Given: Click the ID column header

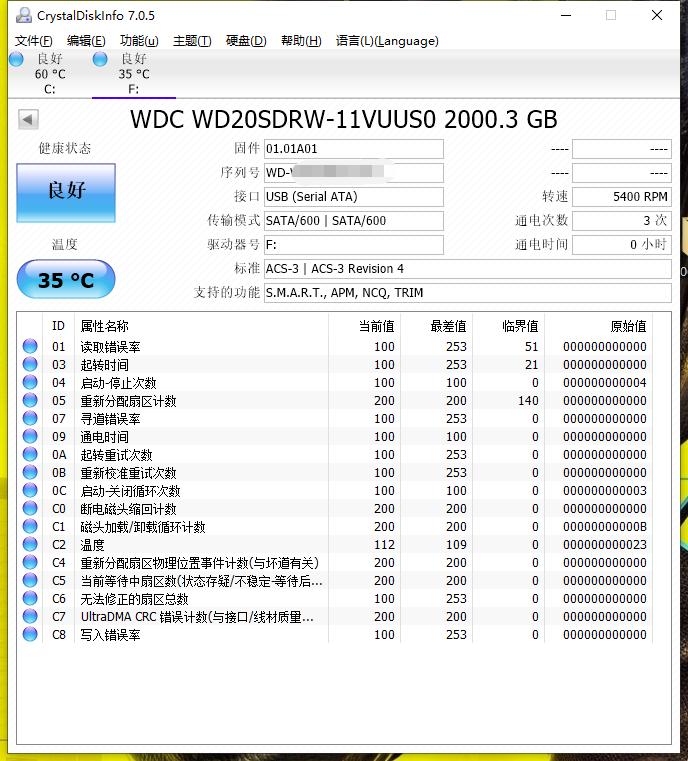Looking at the screenshot, I should pos(58,326).
